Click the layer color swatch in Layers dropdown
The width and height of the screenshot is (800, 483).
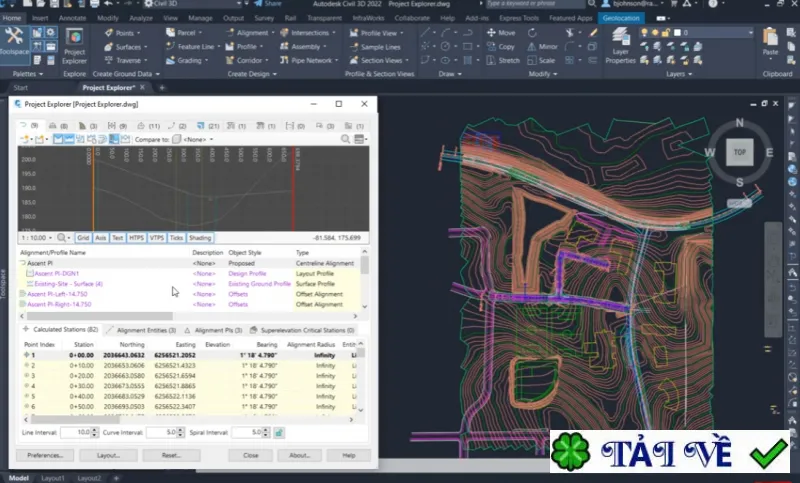coord(677,33)
